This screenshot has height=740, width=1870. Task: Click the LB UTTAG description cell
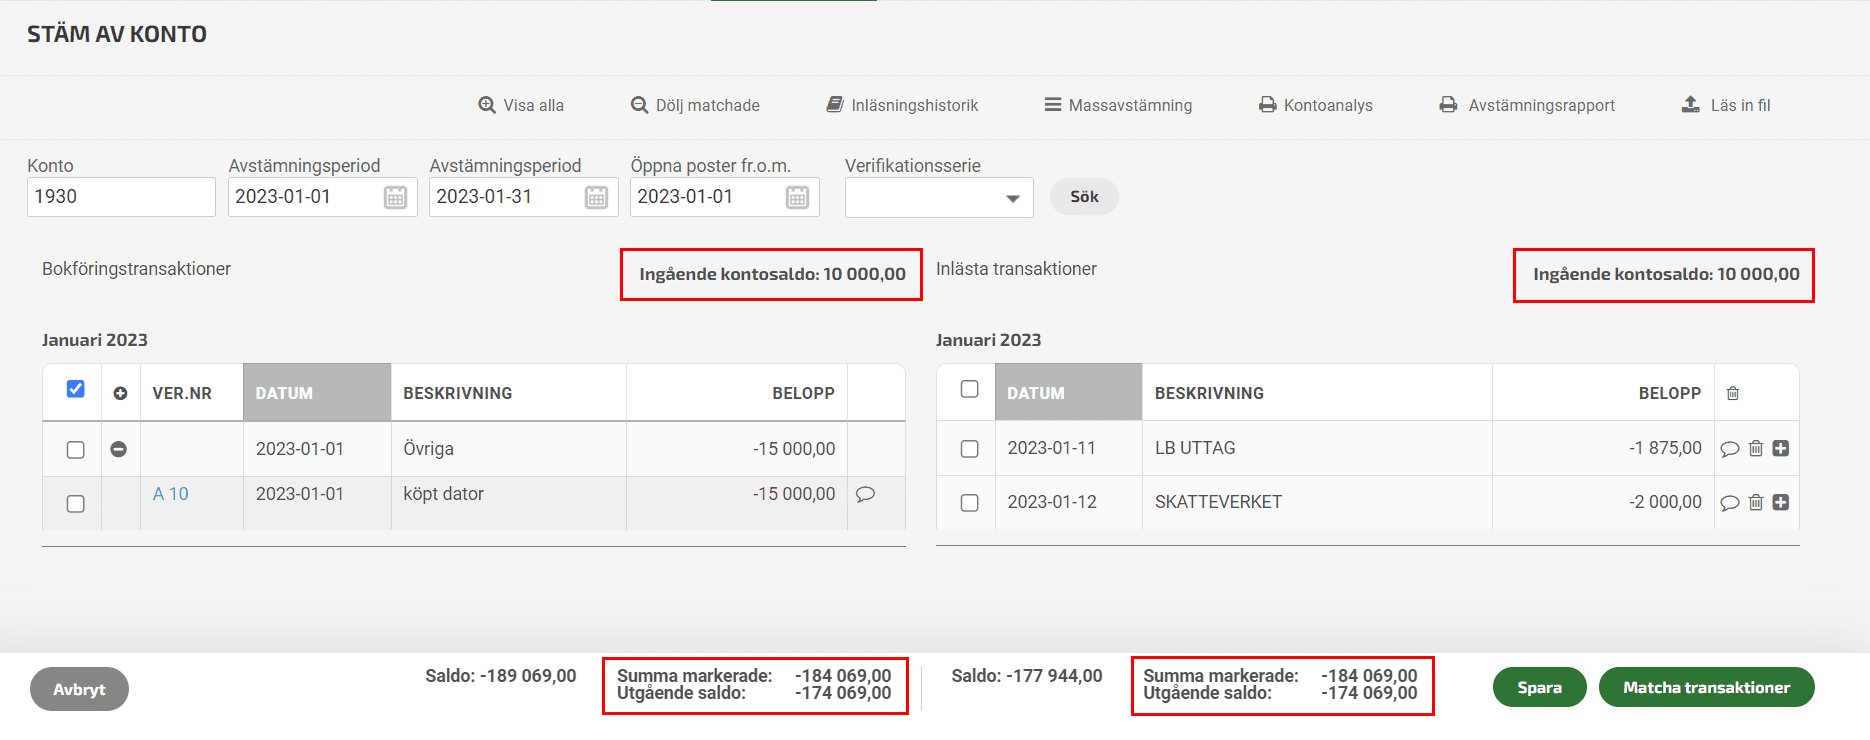click(x=1317, y=448)
